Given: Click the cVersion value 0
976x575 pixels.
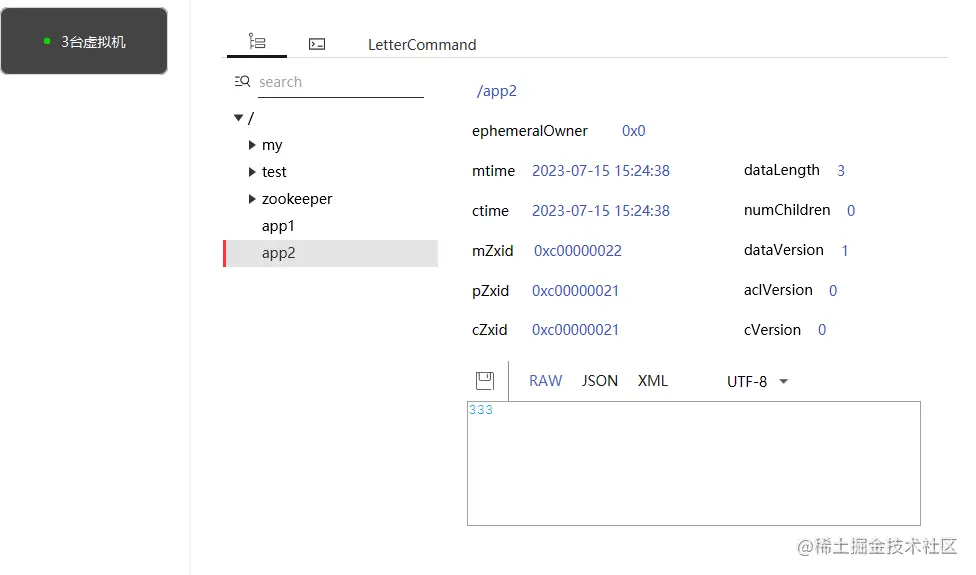Looking at the screenshot, I should tap(822, 330).
